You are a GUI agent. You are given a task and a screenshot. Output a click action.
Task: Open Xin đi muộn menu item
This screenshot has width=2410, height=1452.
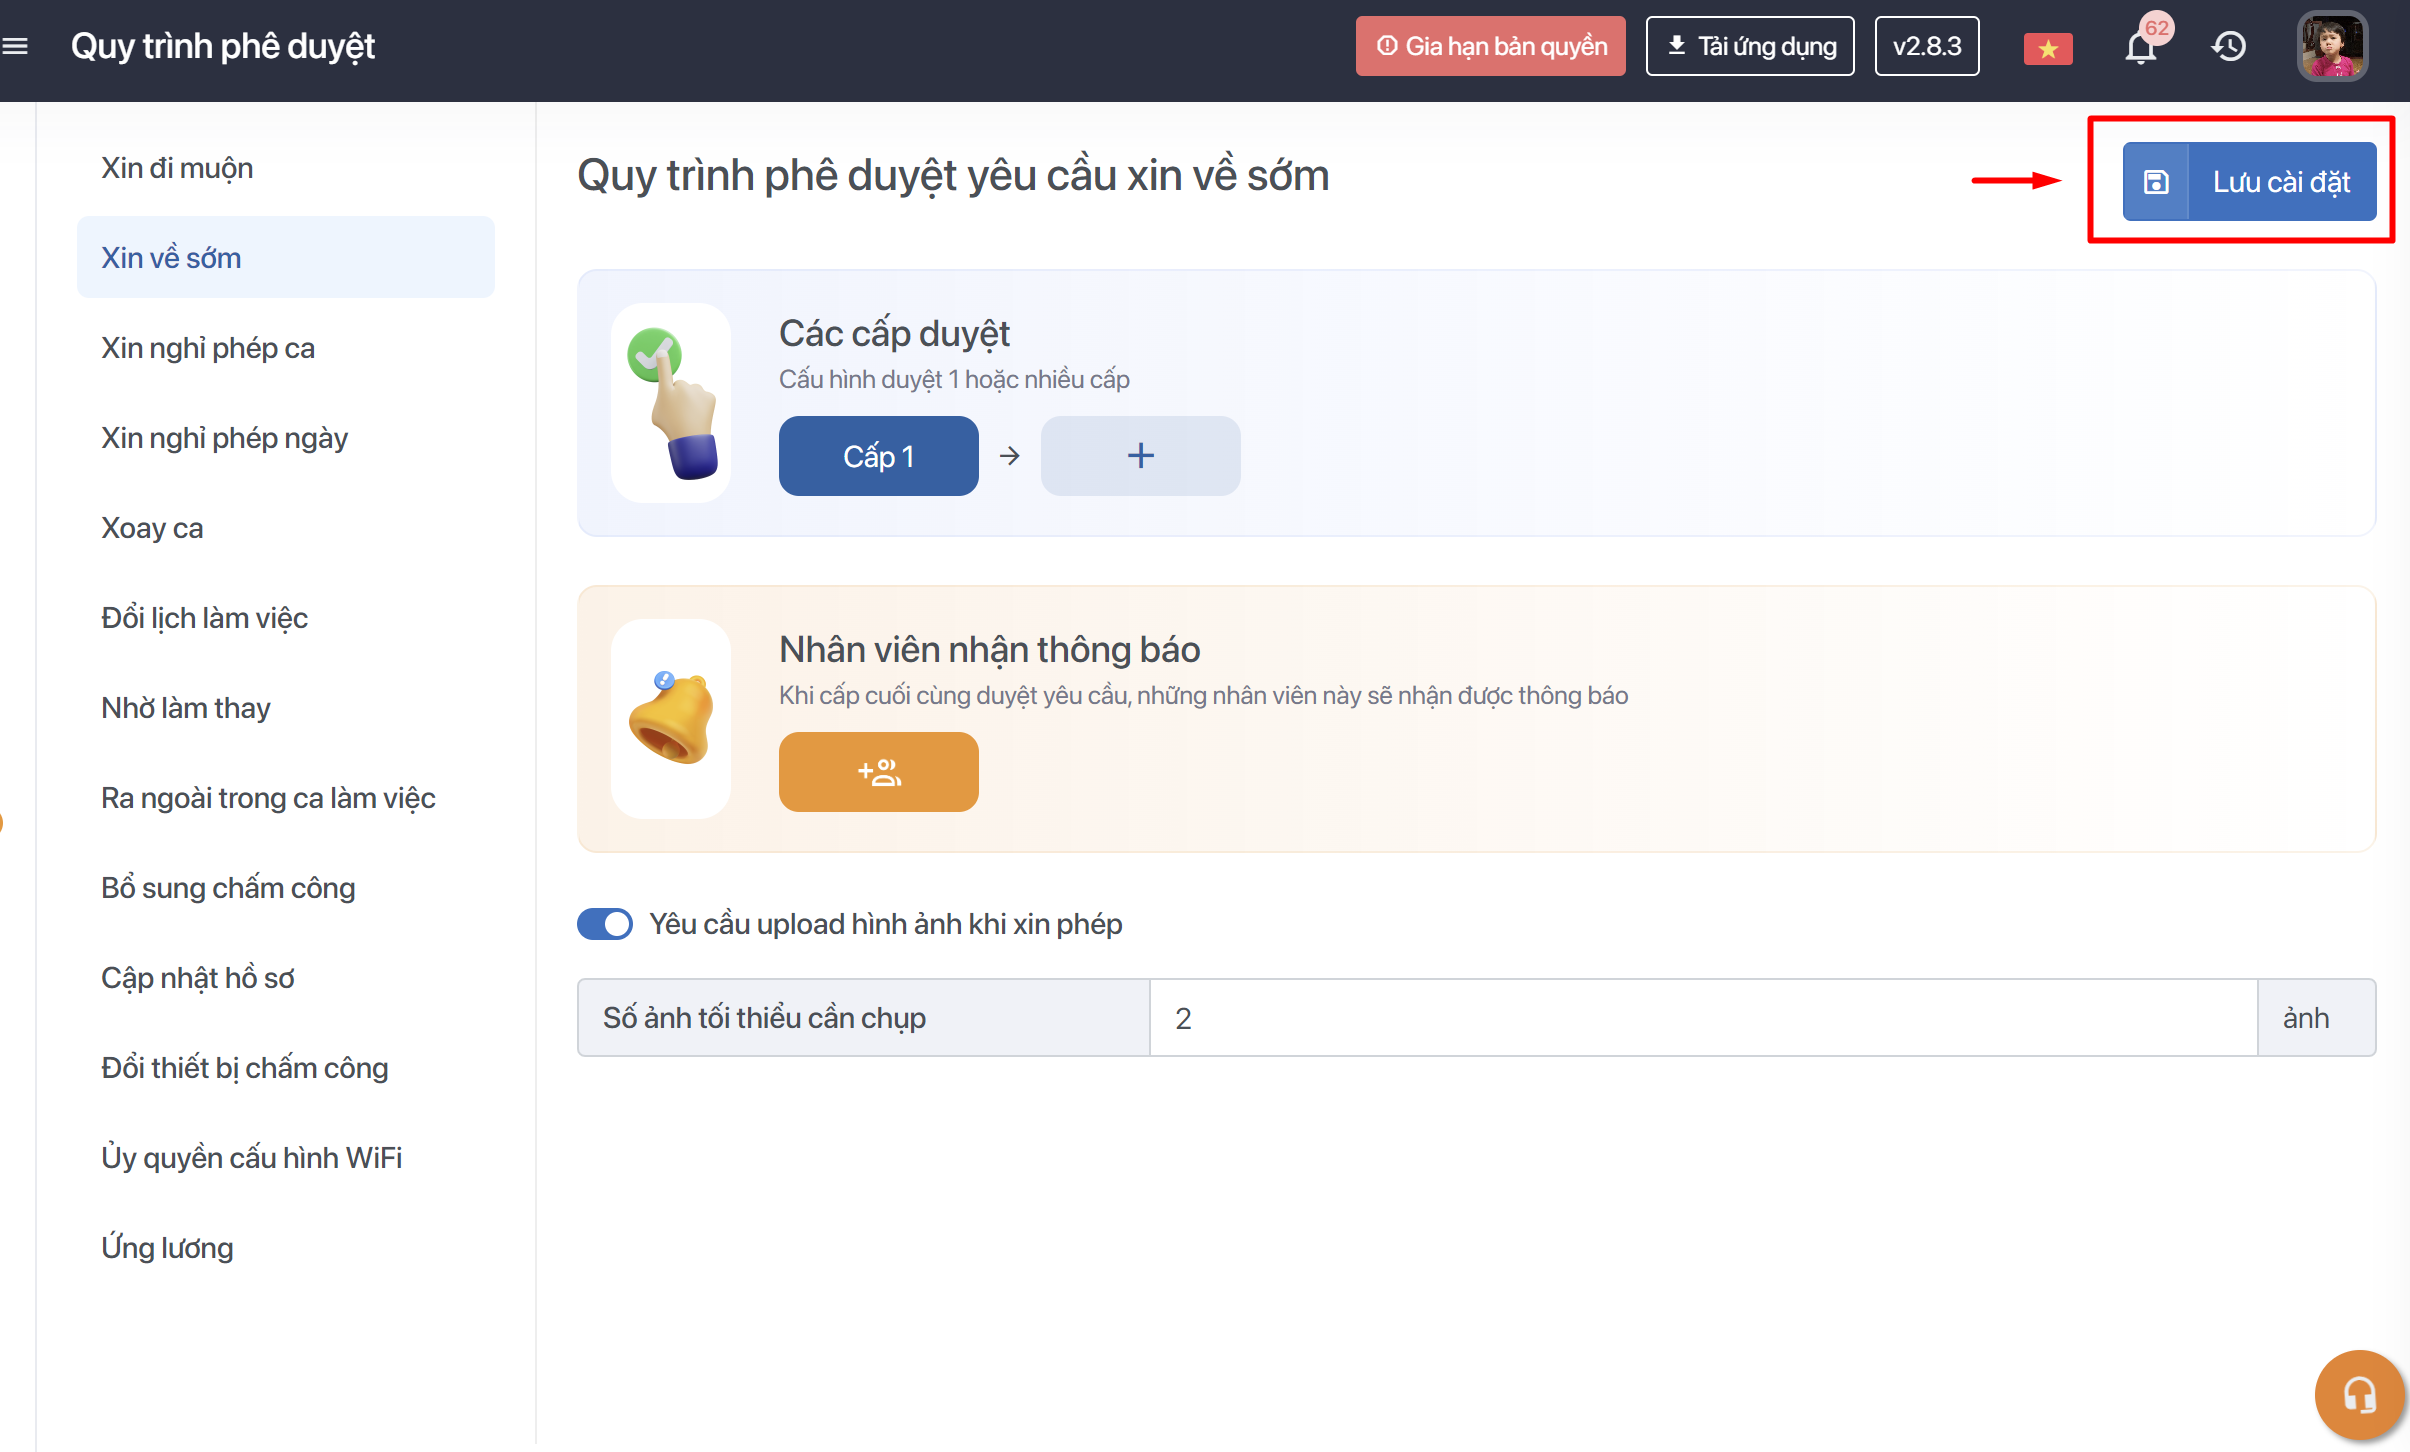(177, 168)
